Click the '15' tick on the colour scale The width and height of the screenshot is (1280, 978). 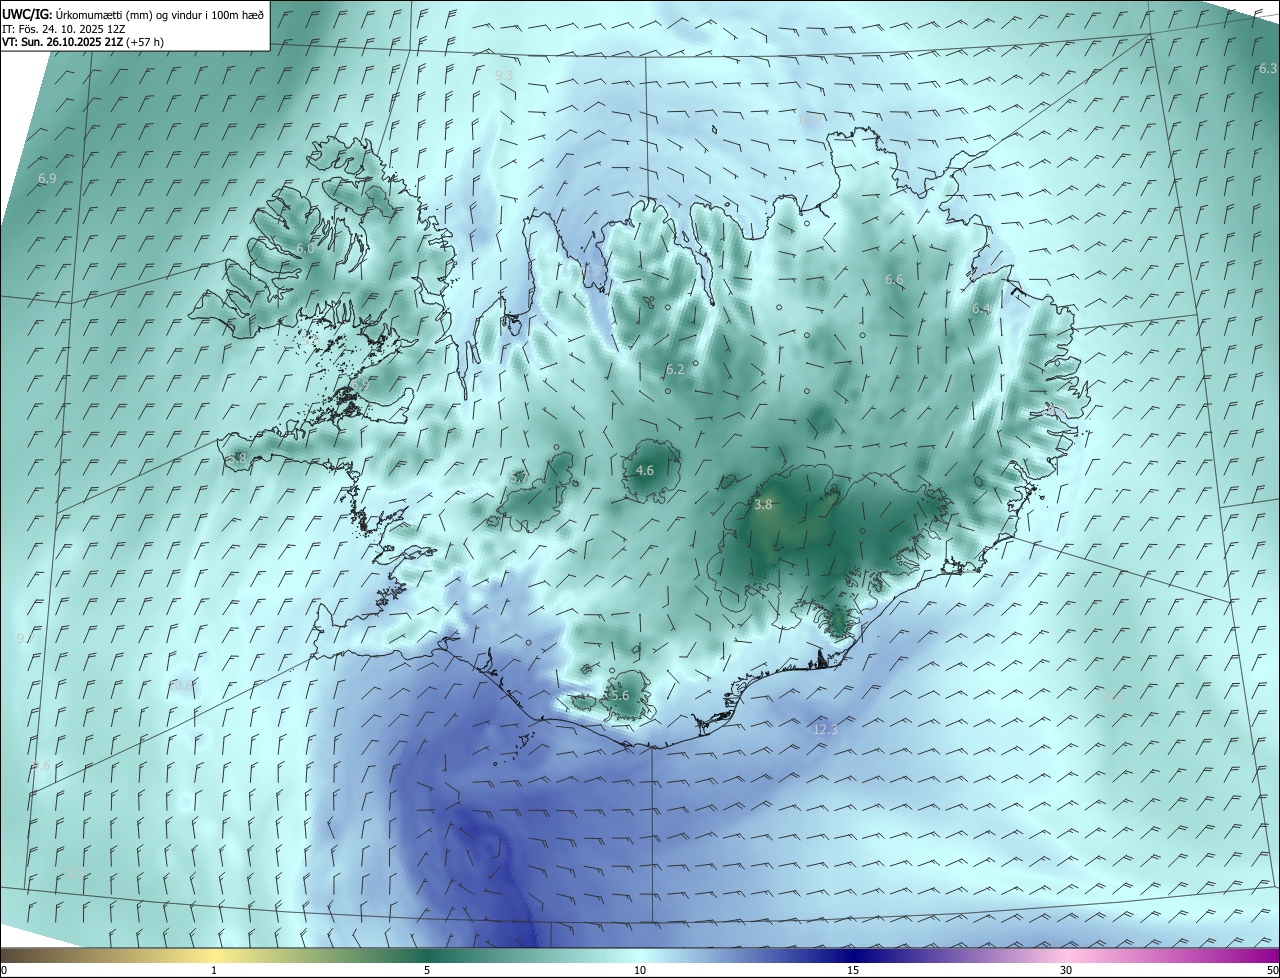tap(853, 970)
